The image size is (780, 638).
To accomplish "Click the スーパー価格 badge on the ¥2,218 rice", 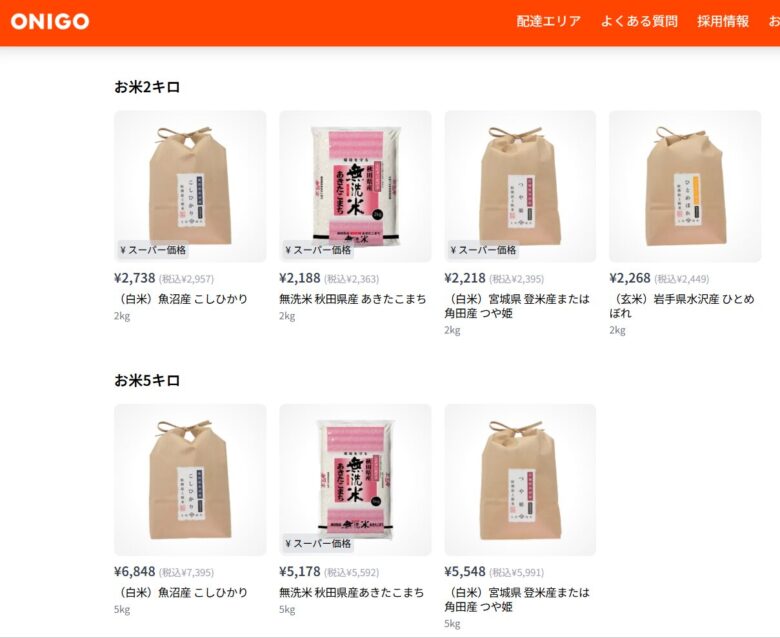I will pos(484,250).
